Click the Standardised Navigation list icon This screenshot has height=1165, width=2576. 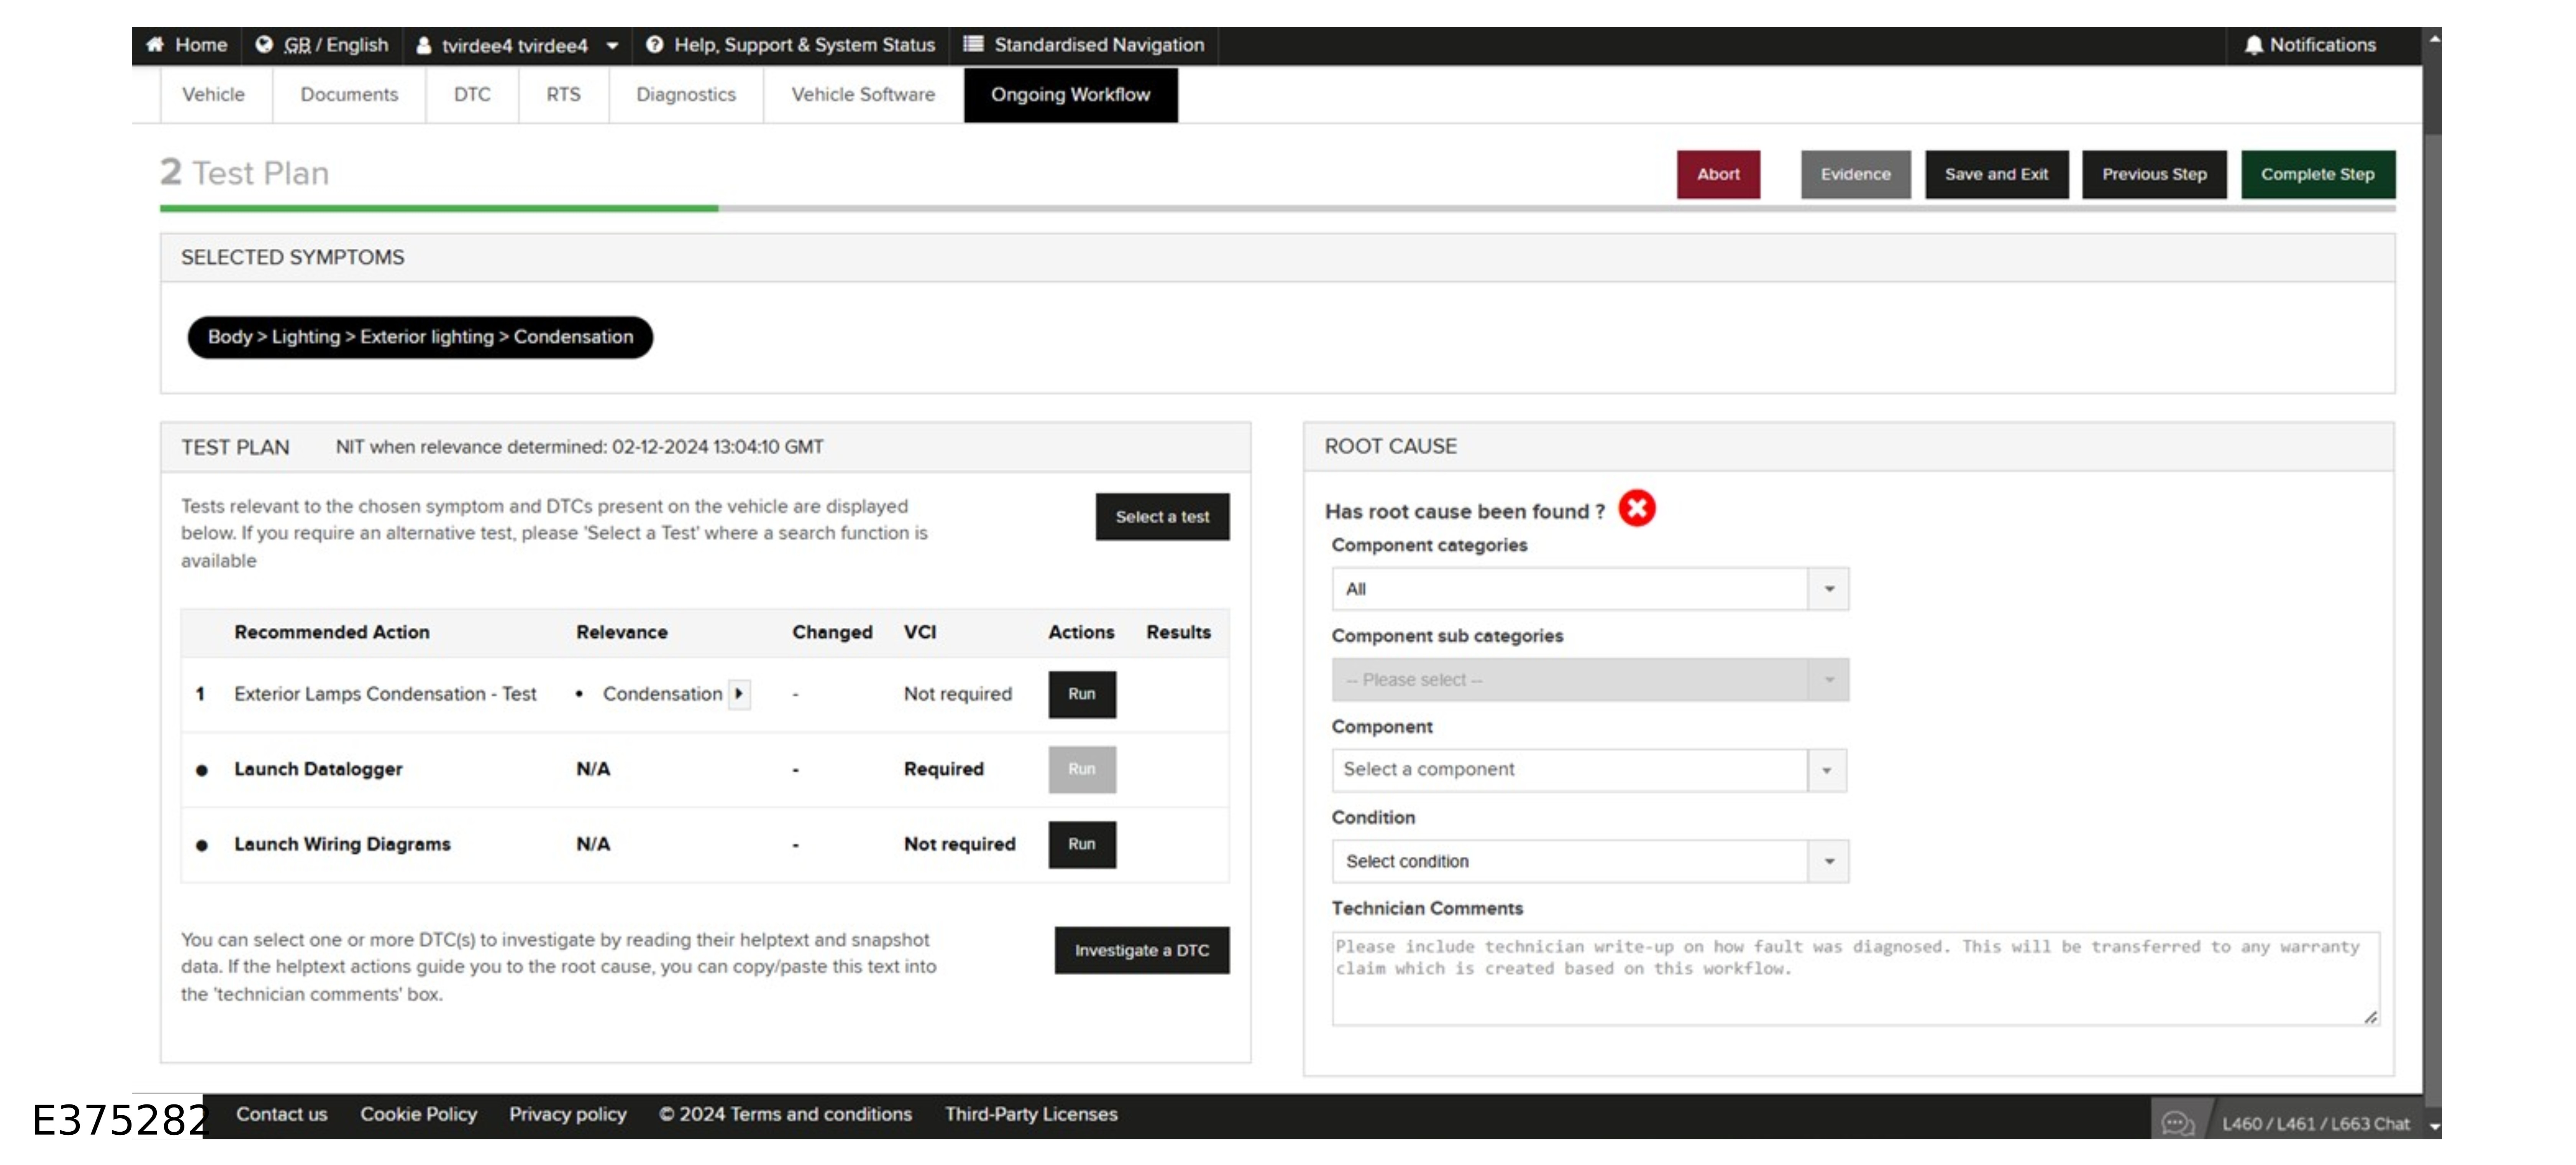coord(973,44)
